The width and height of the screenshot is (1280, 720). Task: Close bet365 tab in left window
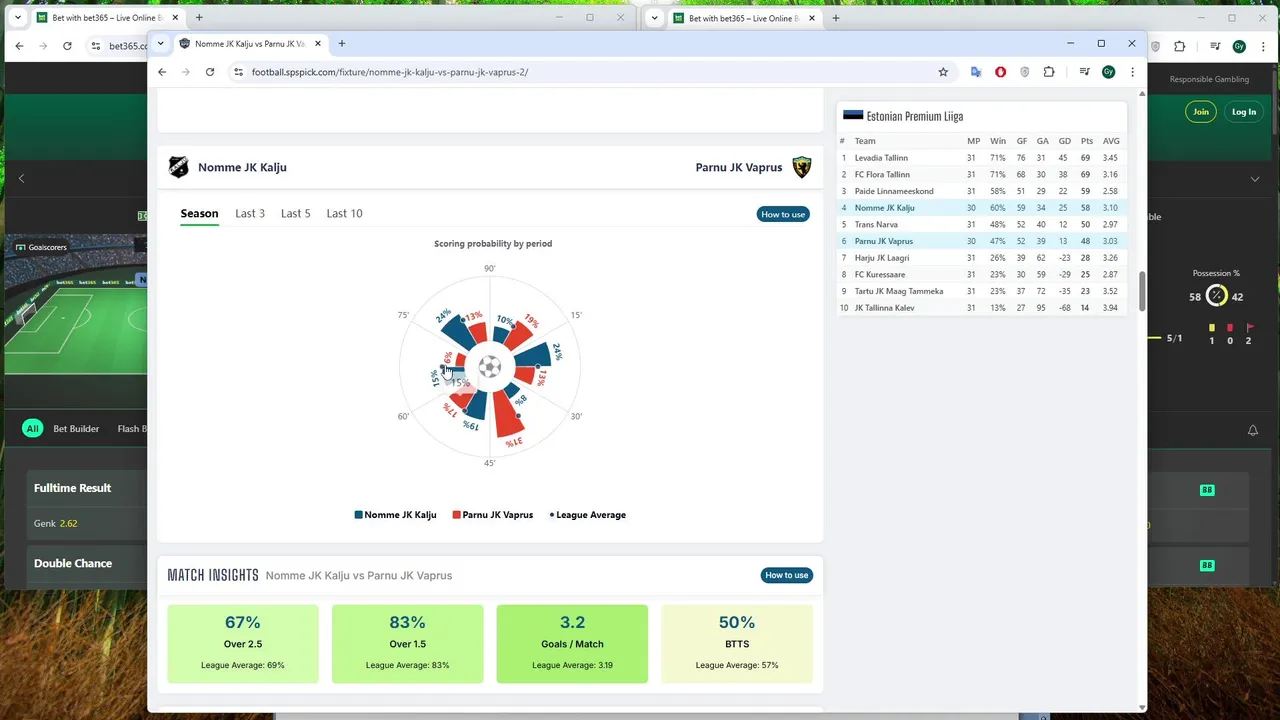coord(174,18)
